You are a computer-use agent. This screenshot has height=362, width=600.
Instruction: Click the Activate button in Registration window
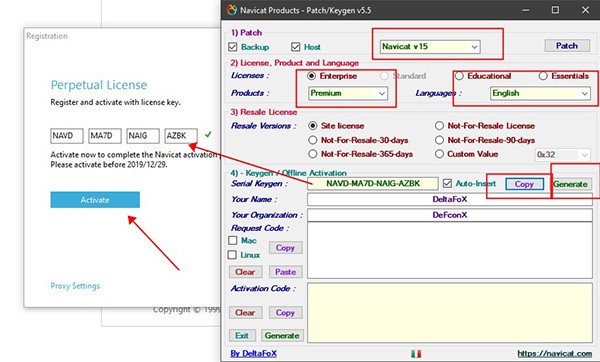(95, 200)
